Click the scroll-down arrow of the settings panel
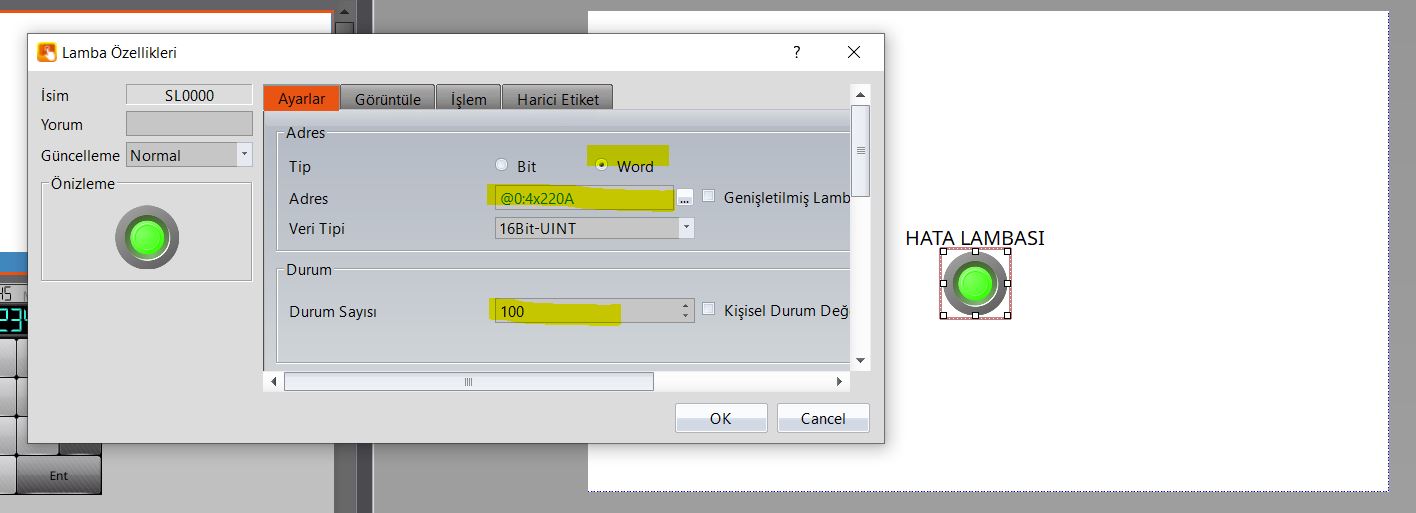Screen dimensions: 1416x513 click(x=860, y=360)
